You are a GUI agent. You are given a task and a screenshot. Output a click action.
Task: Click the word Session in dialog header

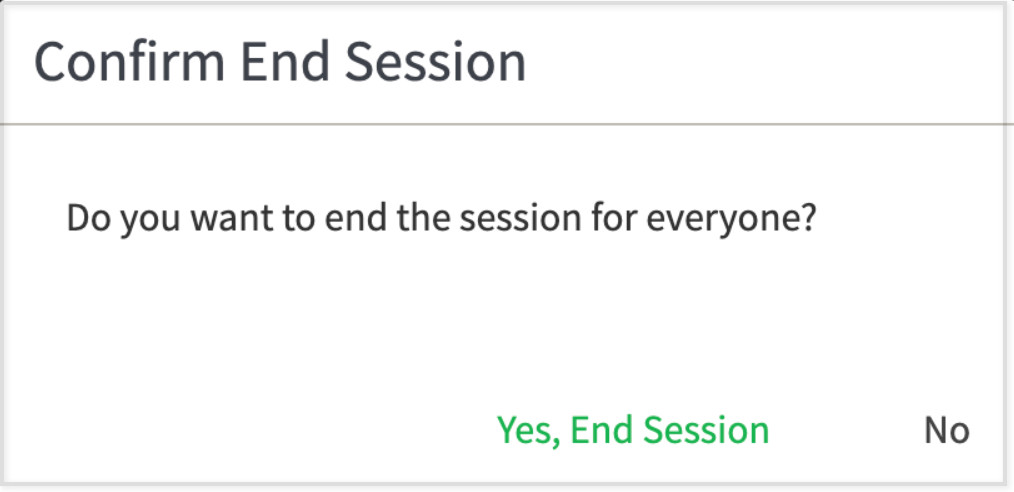[x=435, y=63]
